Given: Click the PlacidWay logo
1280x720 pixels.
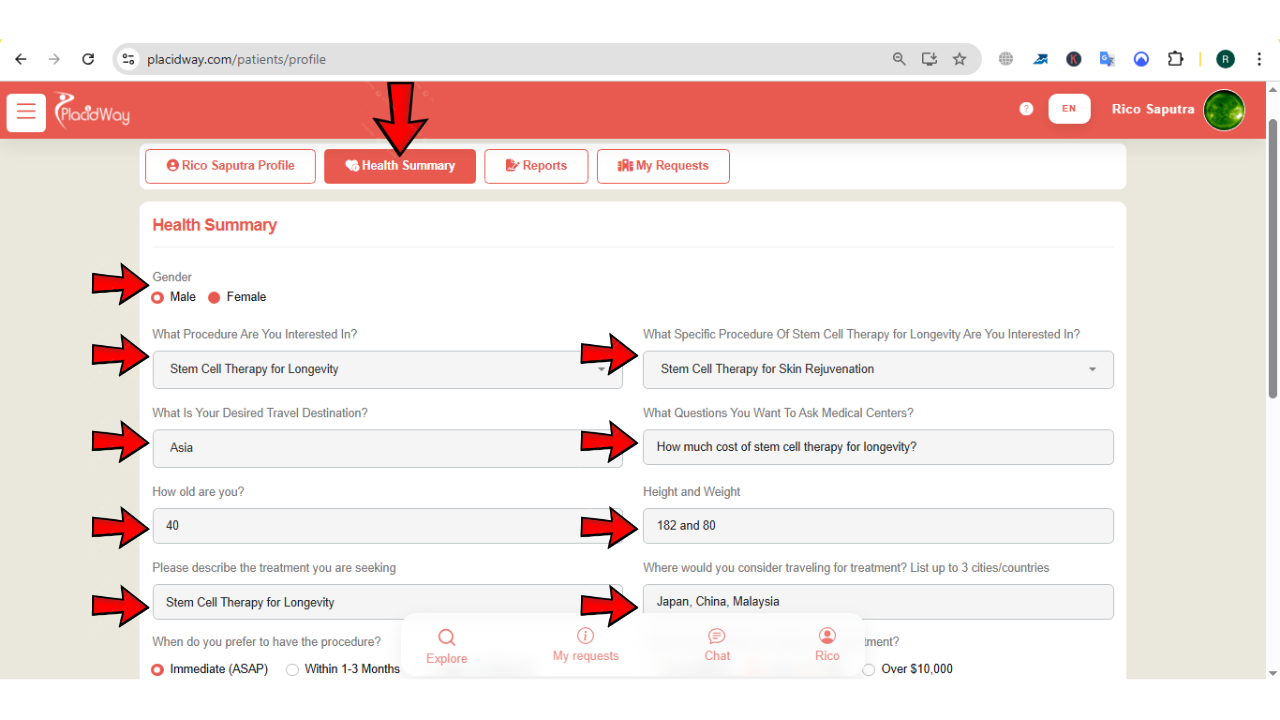Looking at the screenshot, I should coord(92,110).
